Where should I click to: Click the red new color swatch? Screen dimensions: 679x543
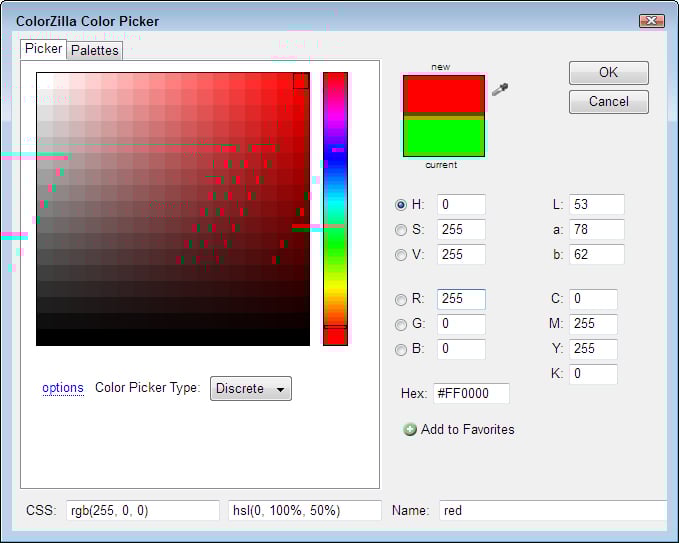(x=443, y=95)
